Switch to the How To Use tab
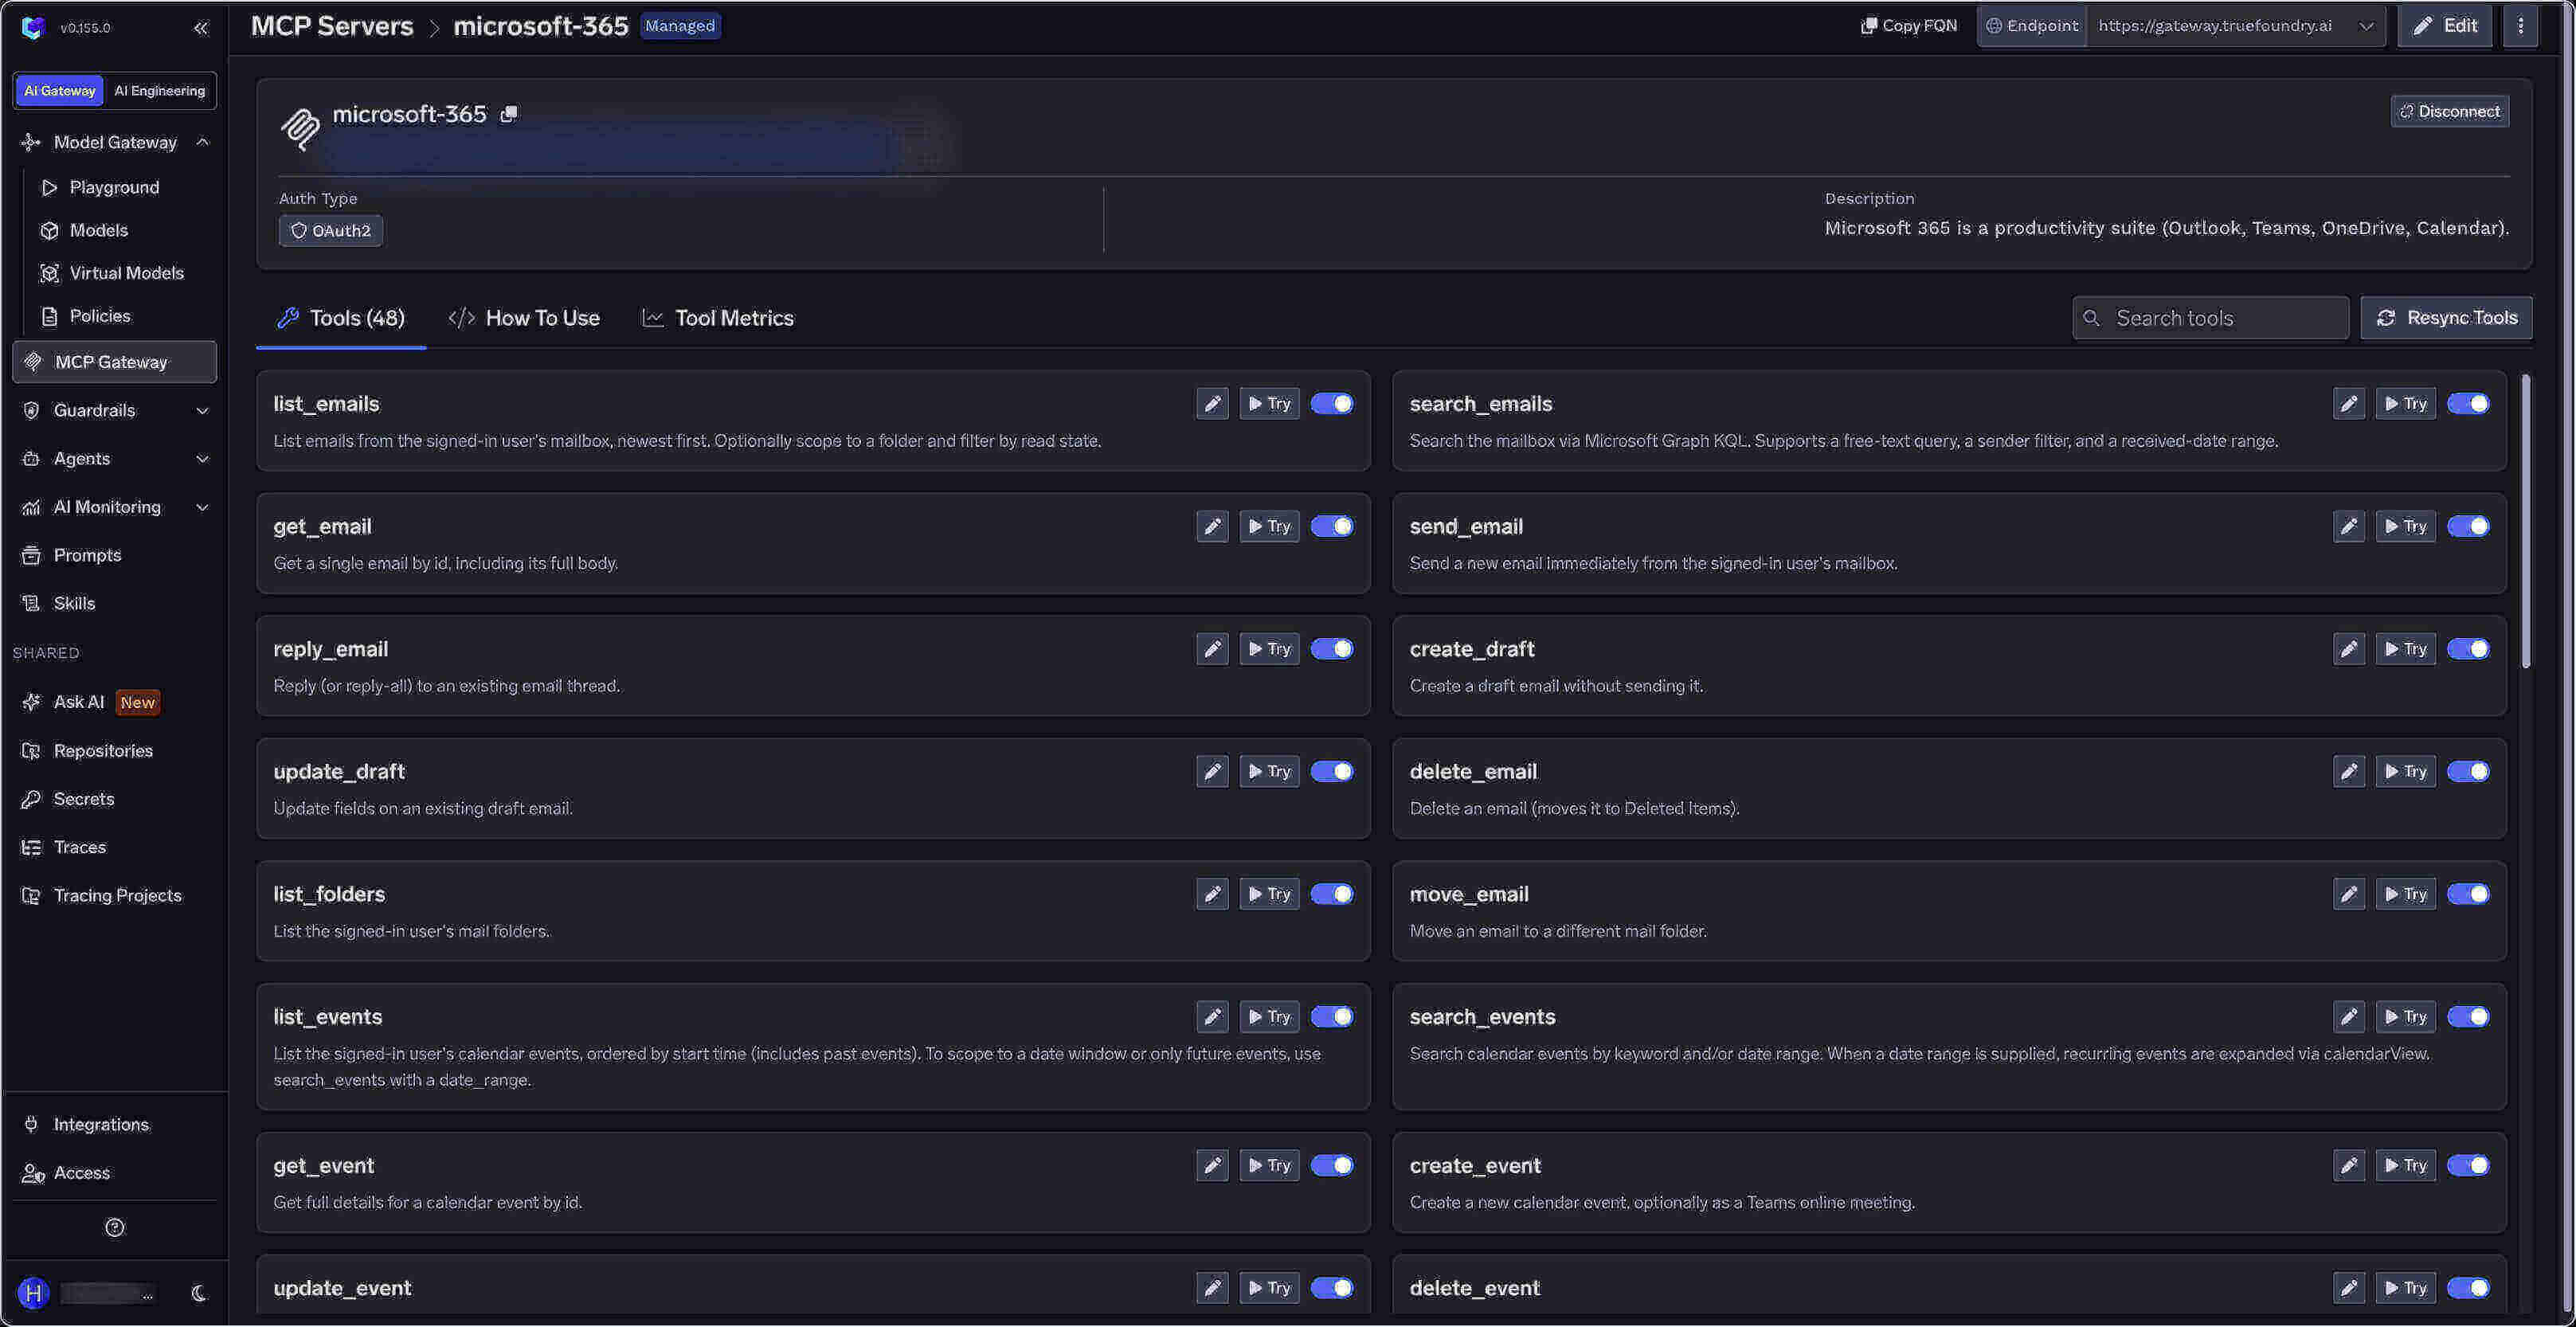 [524, 318]
